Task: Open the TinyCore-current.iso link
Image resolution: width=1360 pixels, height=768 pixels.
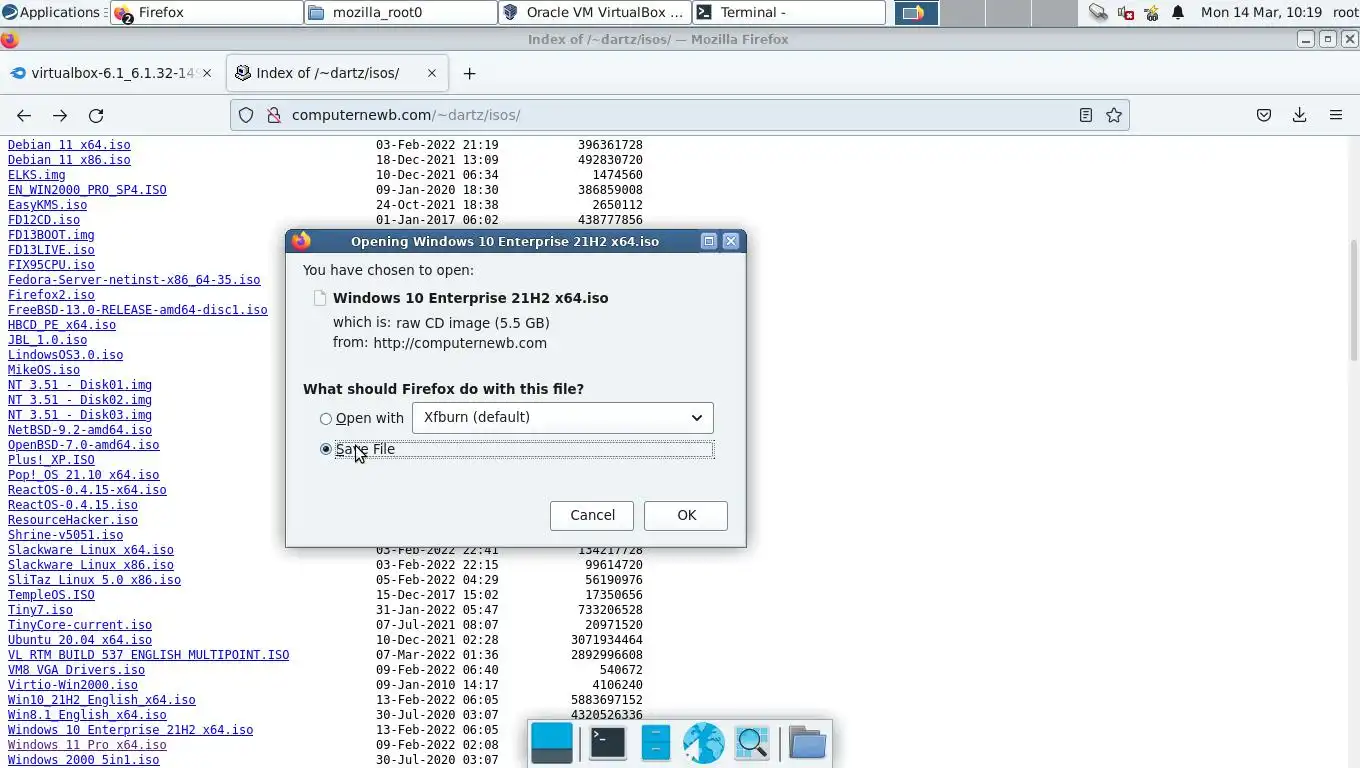Action: 80,625
